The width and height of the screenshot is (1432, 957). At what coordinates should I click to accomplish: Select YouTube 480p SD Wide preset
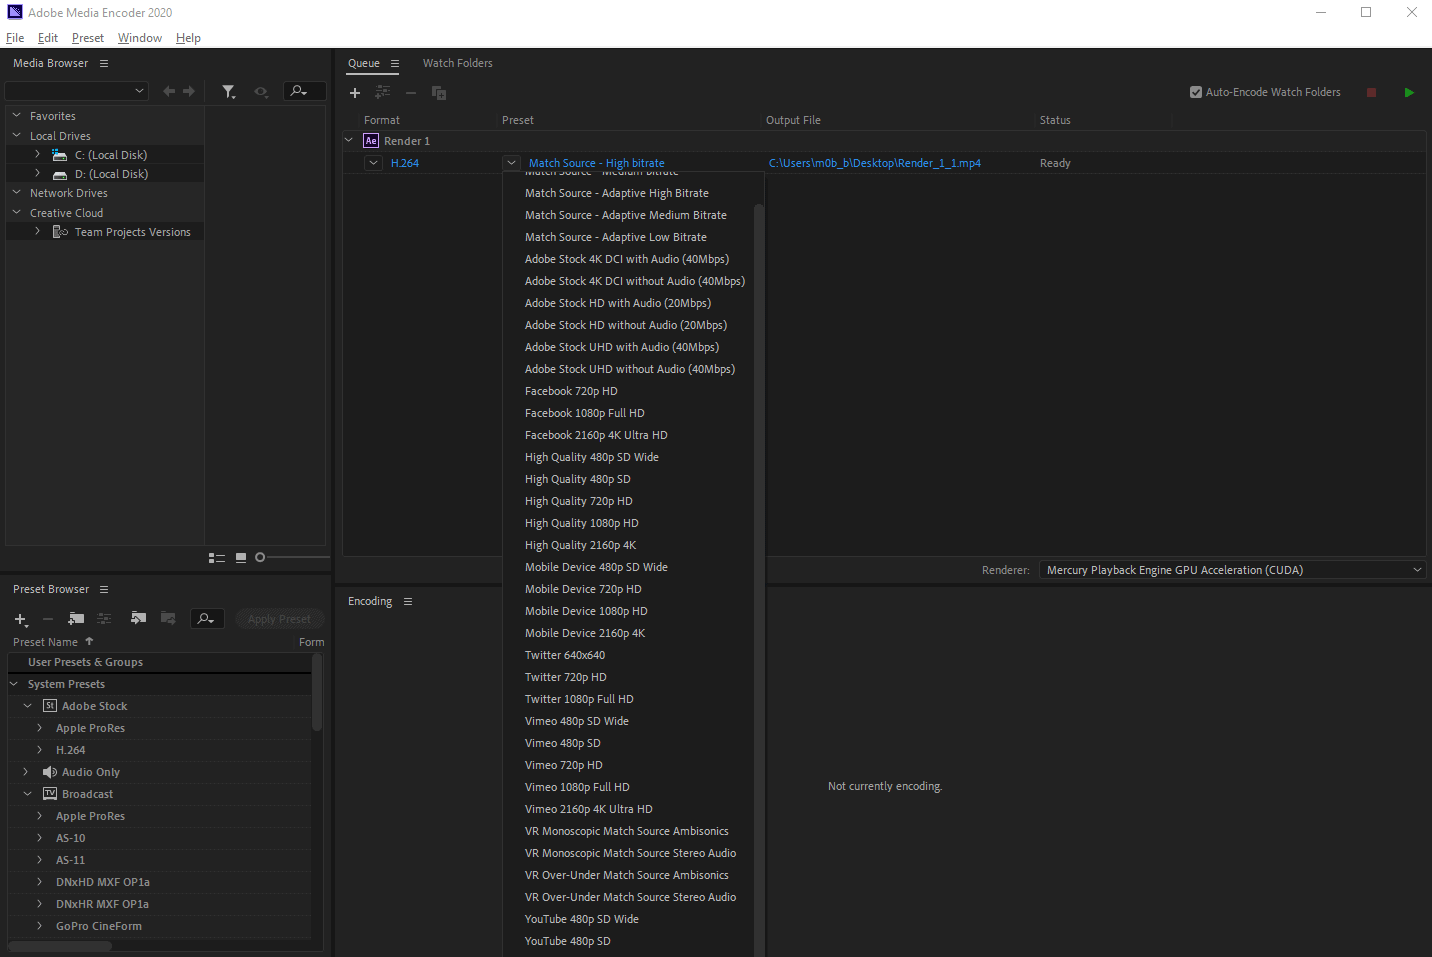click(x=582, y=919)
